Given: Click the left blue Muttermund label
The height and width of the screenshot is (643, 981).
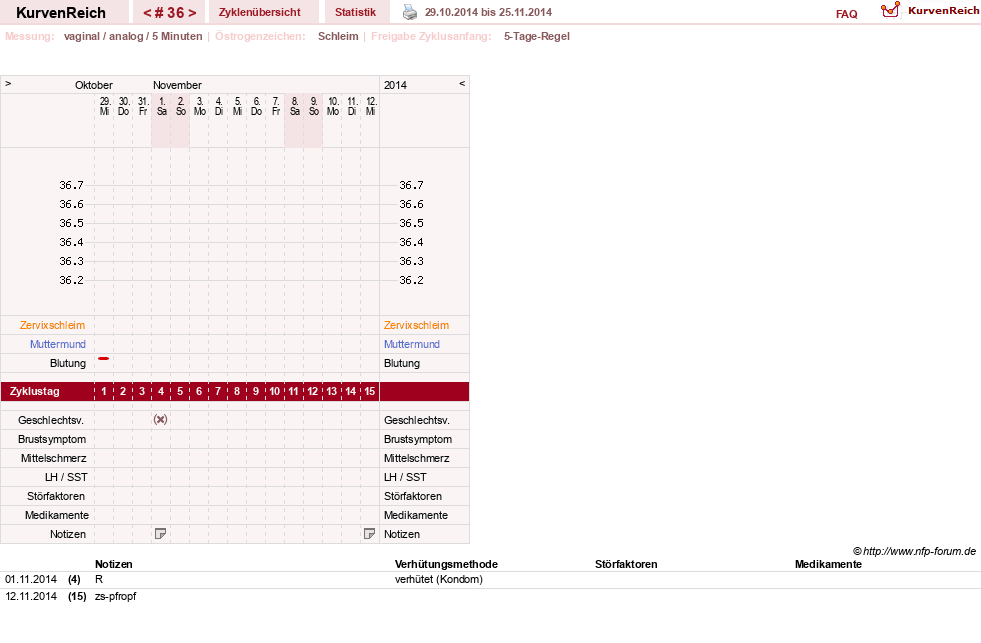Looking at the screenshot, I should point(58,344).
